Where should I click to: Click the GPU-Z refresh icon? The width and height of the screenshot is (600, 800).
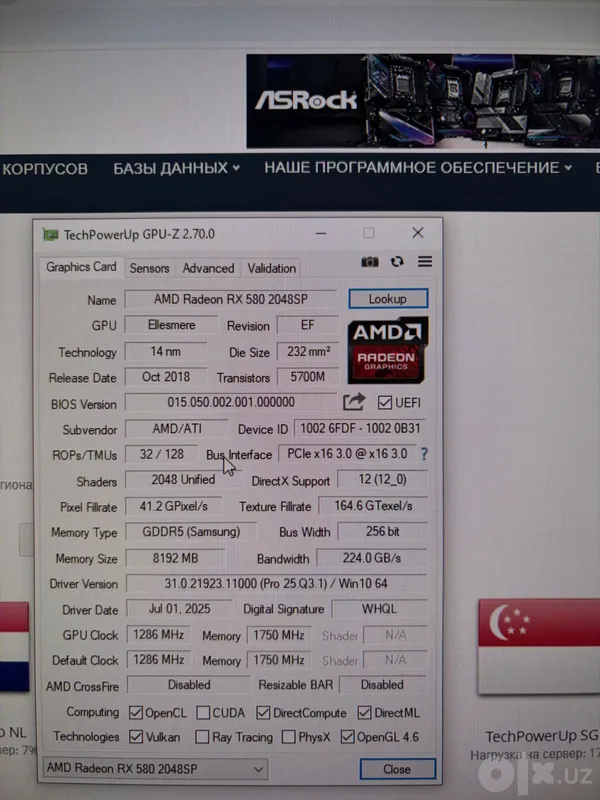click(397, 262)
